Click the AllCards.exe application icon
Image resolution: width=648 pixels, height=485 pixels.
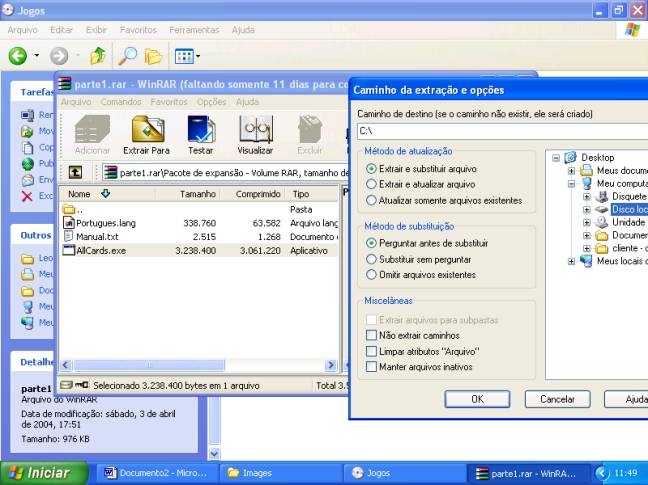(69, 250)
